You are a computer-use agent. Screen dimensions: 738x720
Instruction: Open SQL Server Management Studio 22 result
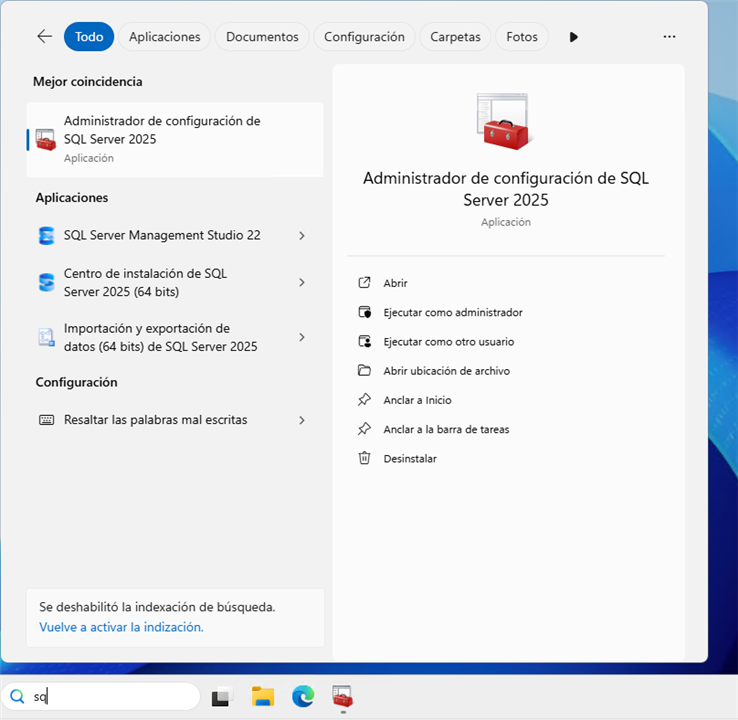pos(162,235)
